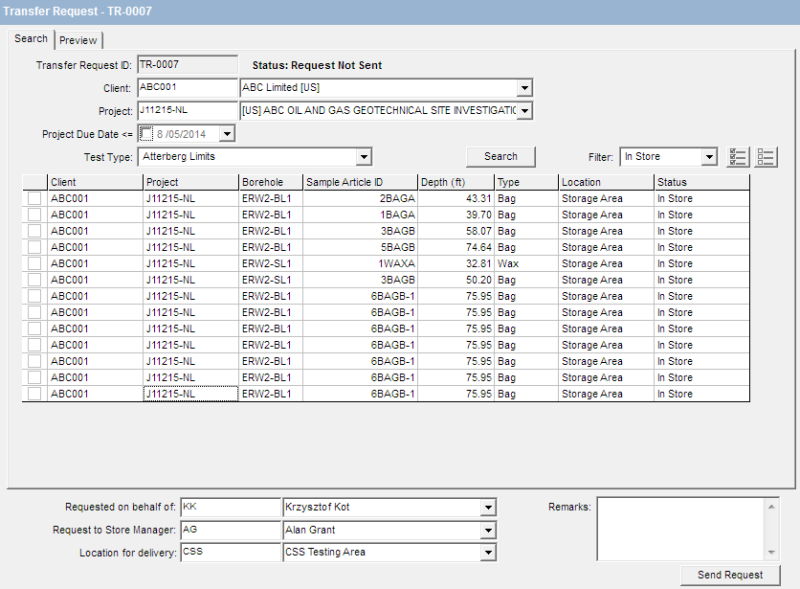Open the Test Type dropdown
Screen dimensions: 800x589
pyautogui.click(x=363, y=156)
